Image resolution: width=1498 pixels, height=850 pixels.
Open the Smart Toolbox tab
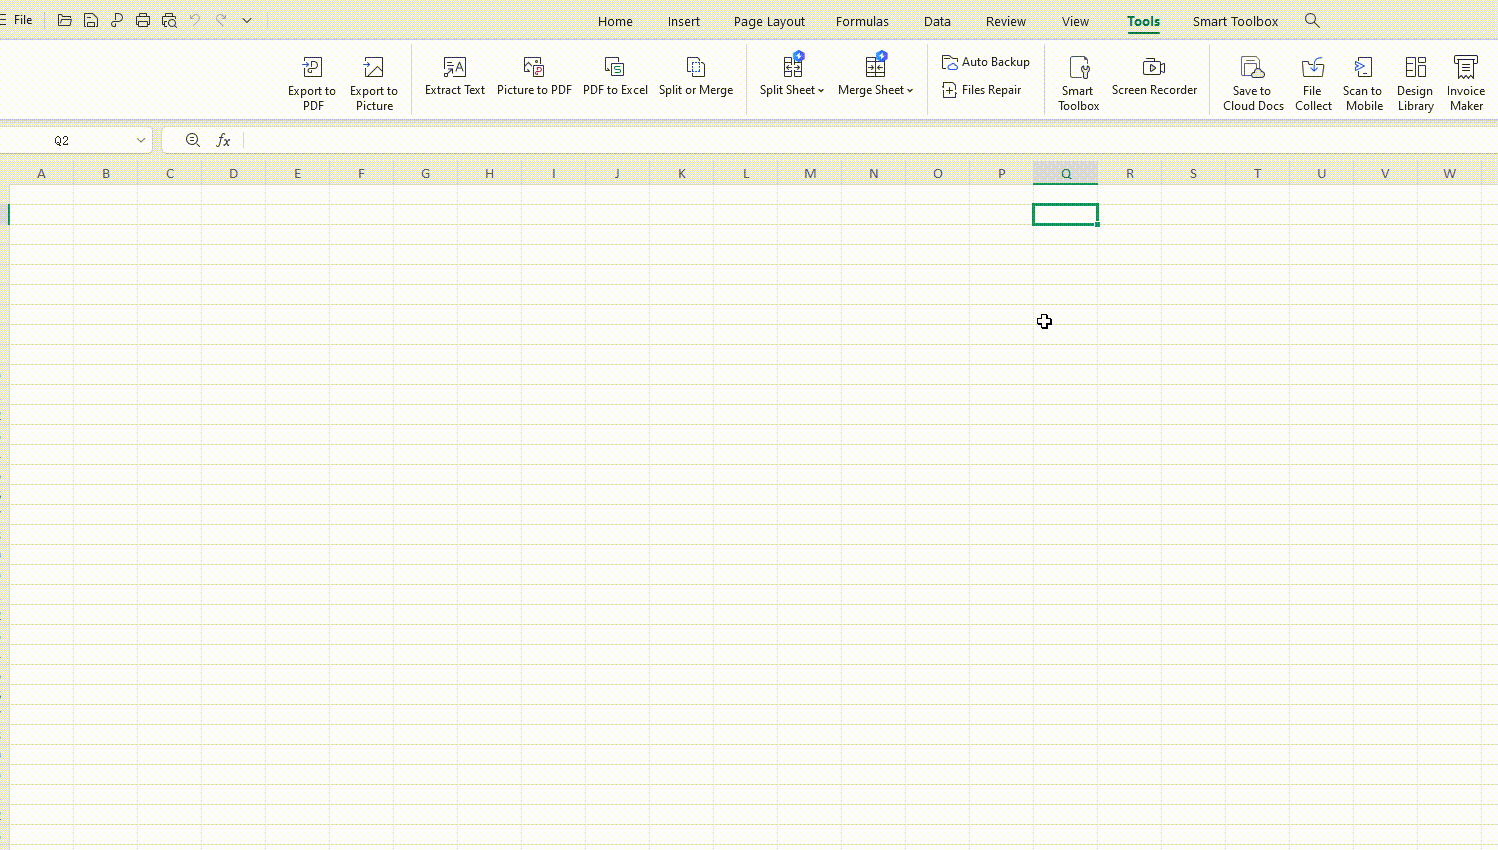[1235, 21]
